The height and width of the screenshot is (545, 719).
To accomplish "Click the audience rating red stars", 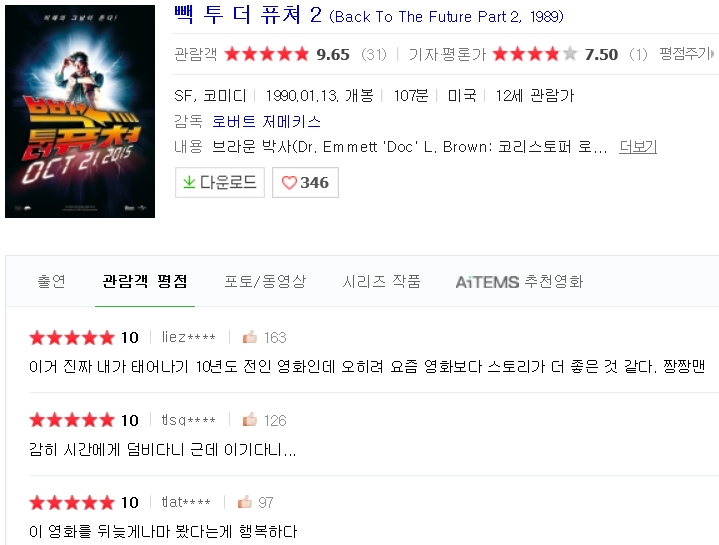I will pyautogui.click(x=266, y=54).
